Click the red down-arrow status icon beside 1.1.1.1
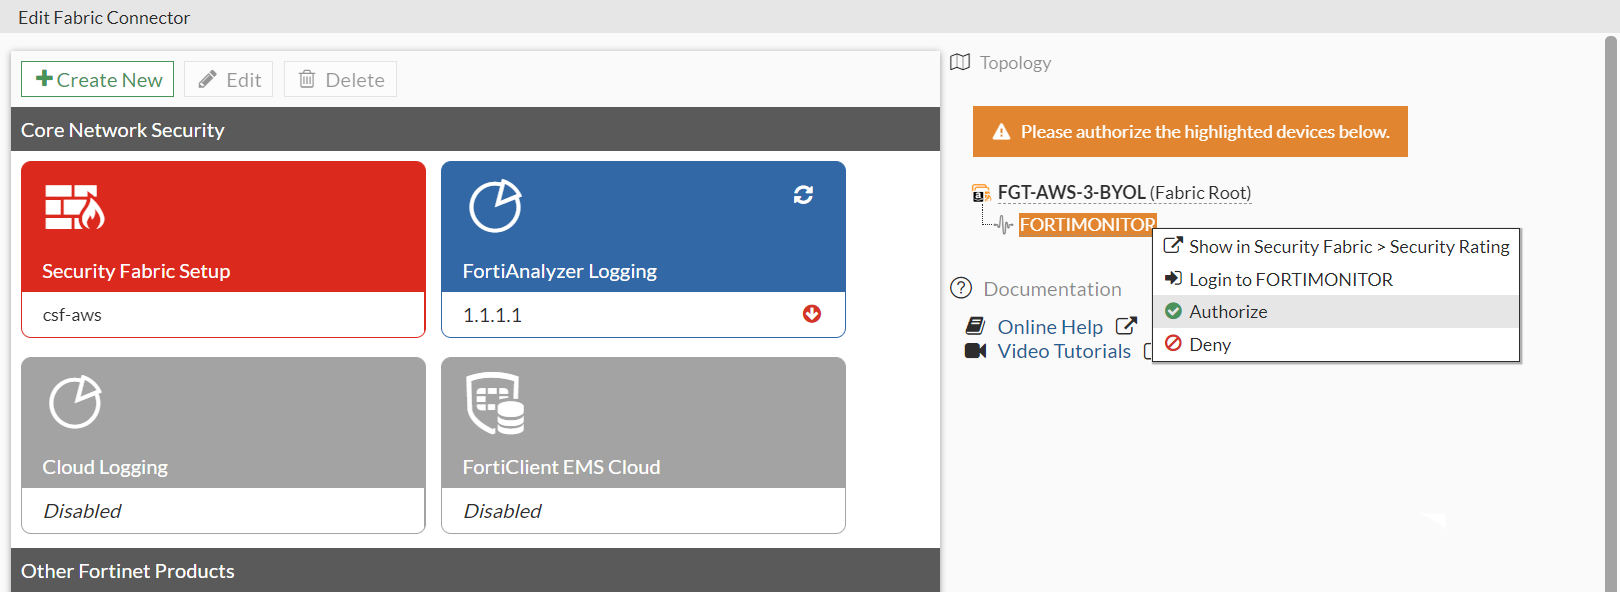Screen dimensions: 1620x592 (x=812, y=314)
